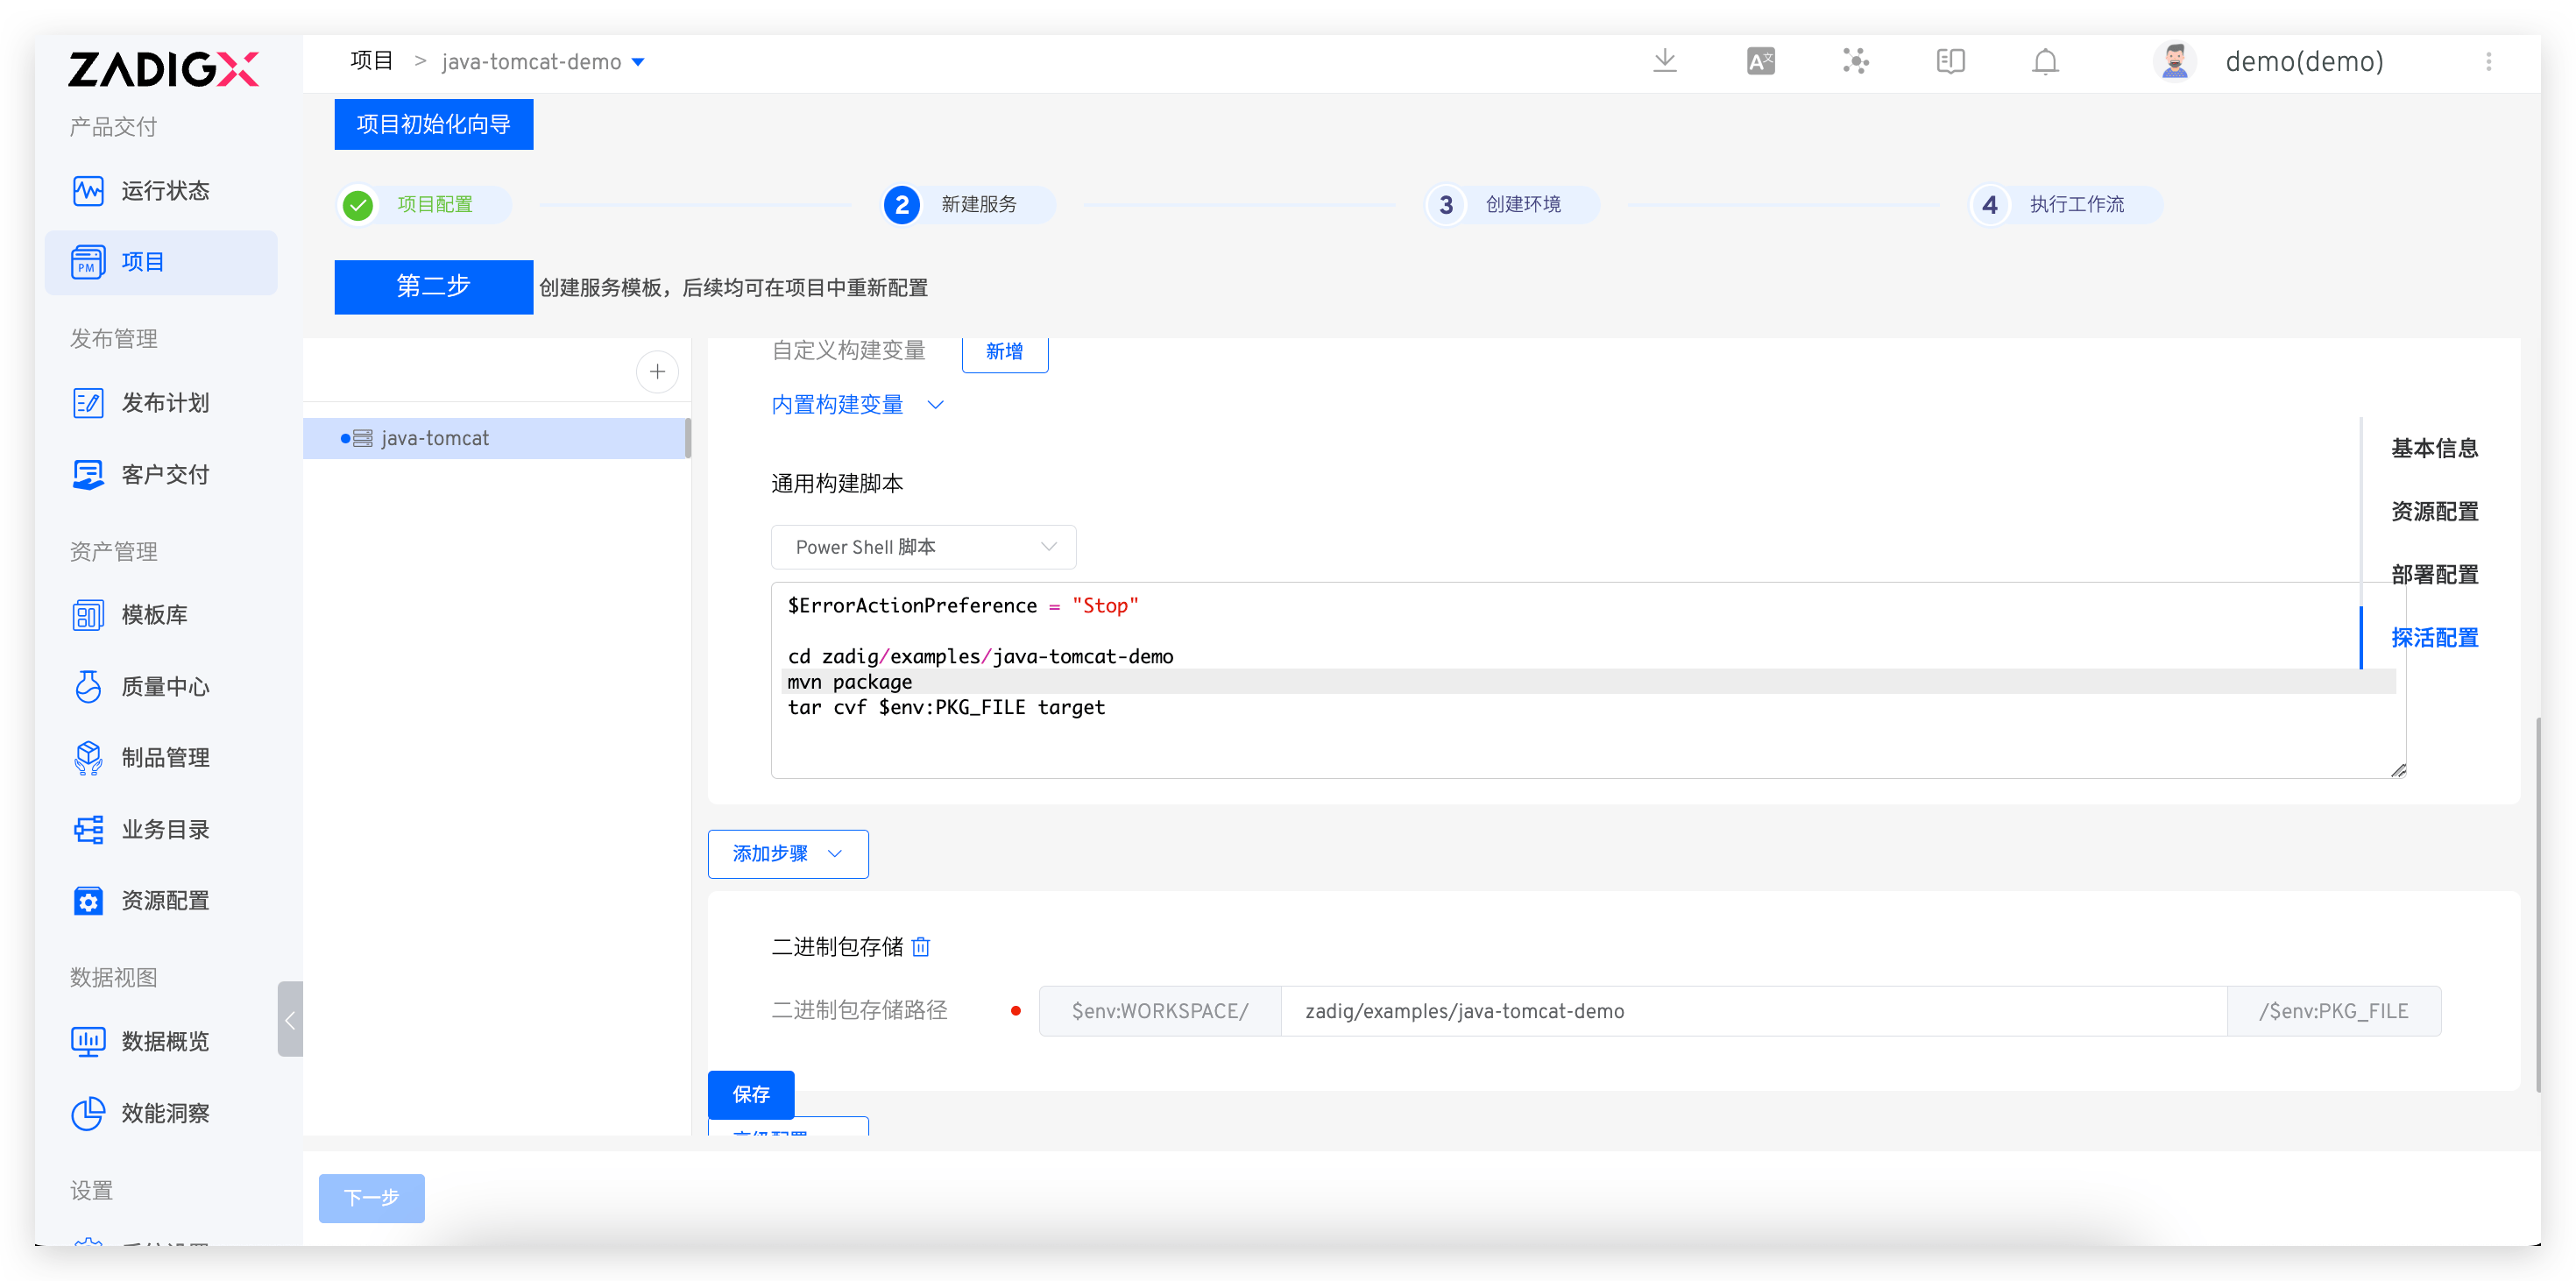This screenshot has width=2576, height=1281.
Task: Select java-tomcat service in list
Action: tap(495, 438)
